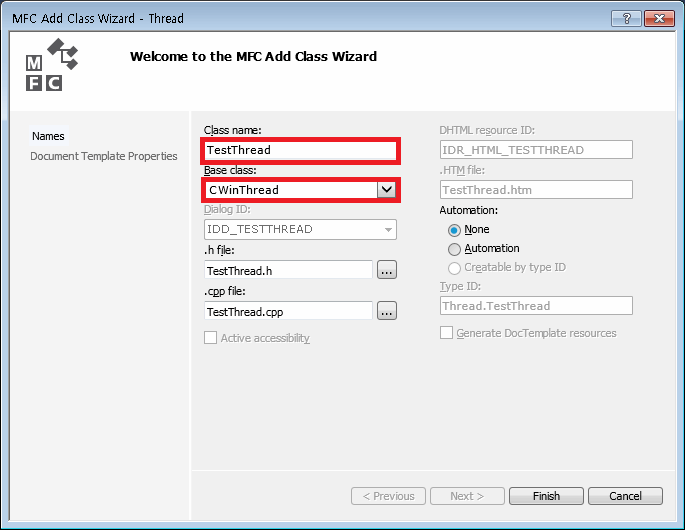The height and width of the screenshot is (530, 685).
Task: Open the disabled Dialog ID dropdown
Action: [x=301, y=229]
